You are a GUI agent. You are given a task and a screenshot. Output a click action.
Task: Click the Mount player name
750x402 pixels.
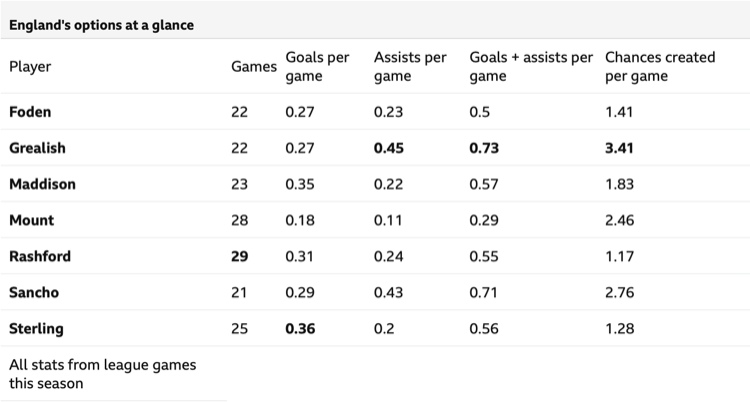pos(32,220)
